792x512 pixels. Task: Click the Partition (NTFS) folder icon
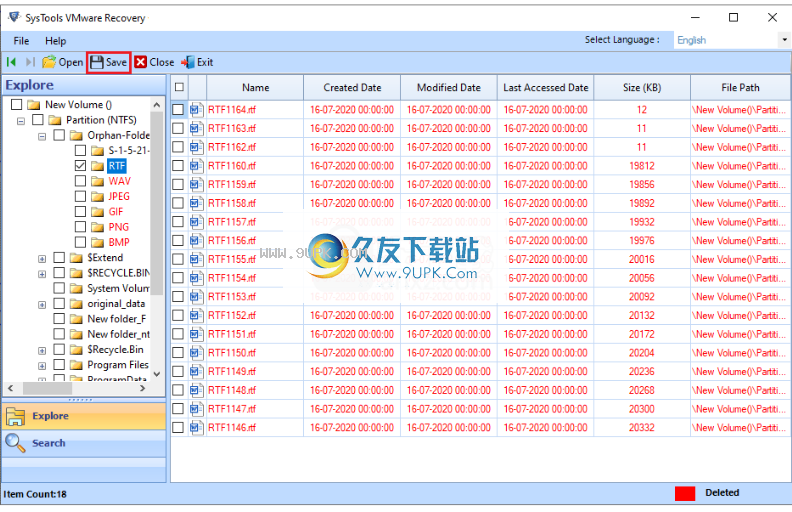(x=55, y=120)
